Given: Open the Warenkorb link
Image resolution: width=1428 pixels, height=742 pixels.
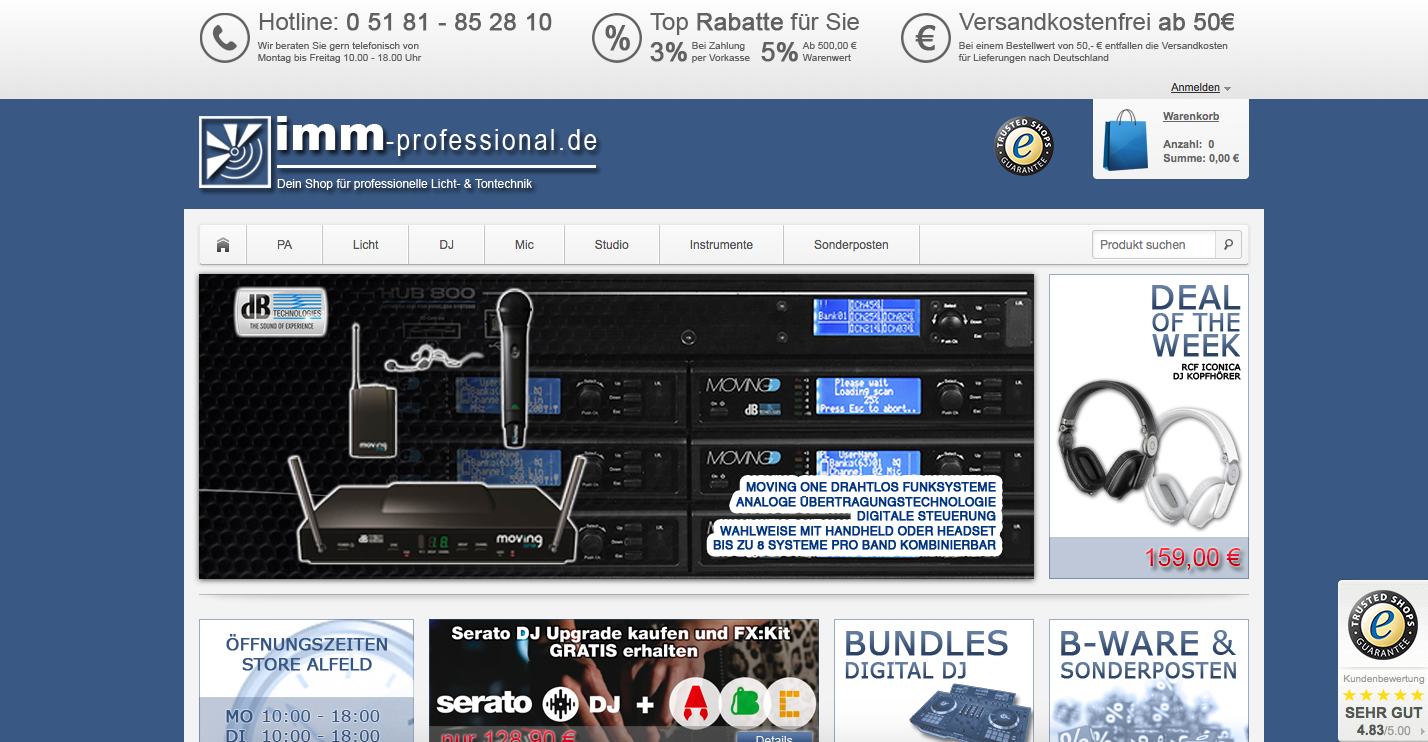Looking at the screenshot, I should (1191, 117).
